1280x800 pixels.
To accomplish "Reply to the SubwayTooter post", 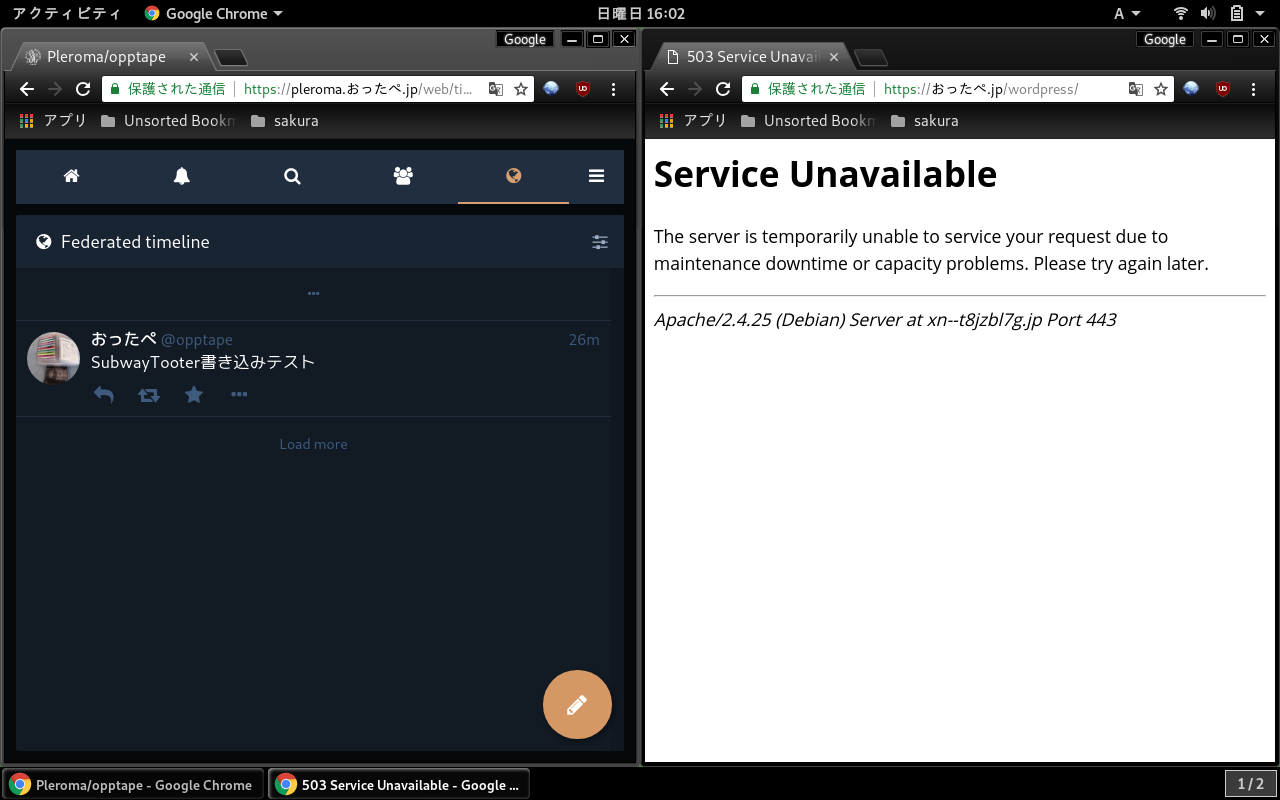I will [104, 395].
